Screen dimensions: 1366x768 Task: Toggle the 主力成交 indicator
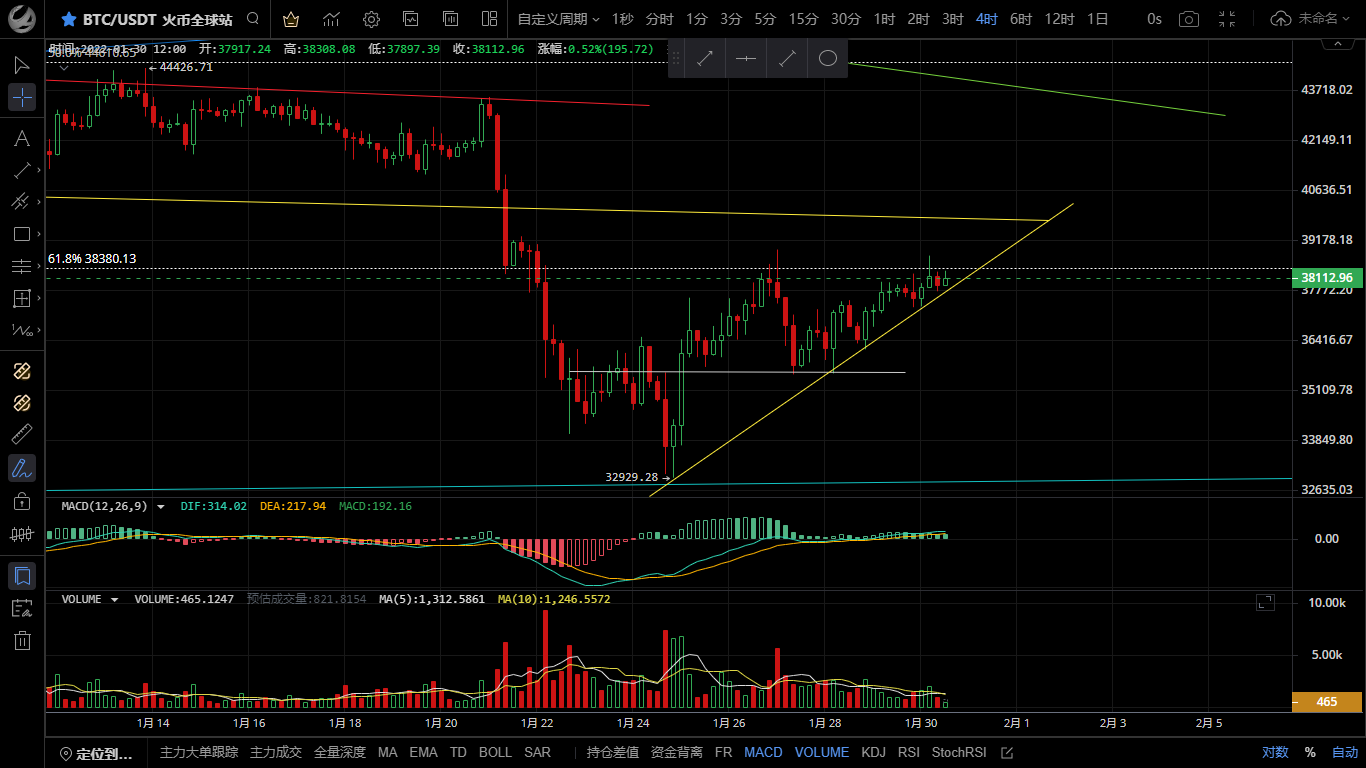point(276,753)
